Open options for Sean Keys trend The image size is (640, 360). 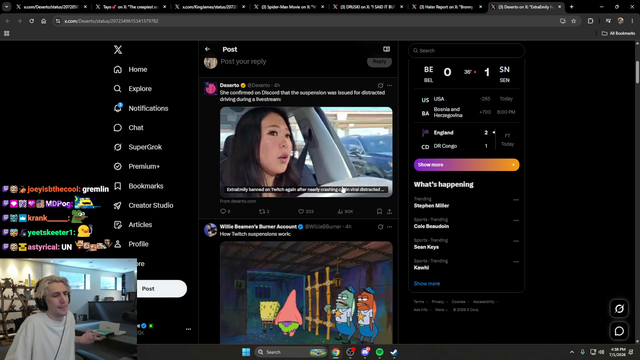[516, 241]
